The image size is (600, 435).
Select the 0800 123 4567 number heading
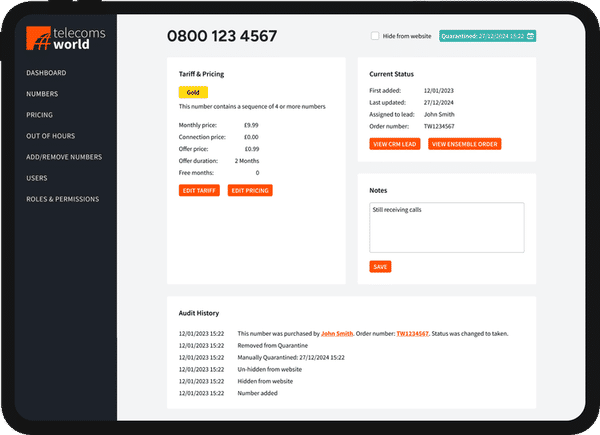click(222, 36)
